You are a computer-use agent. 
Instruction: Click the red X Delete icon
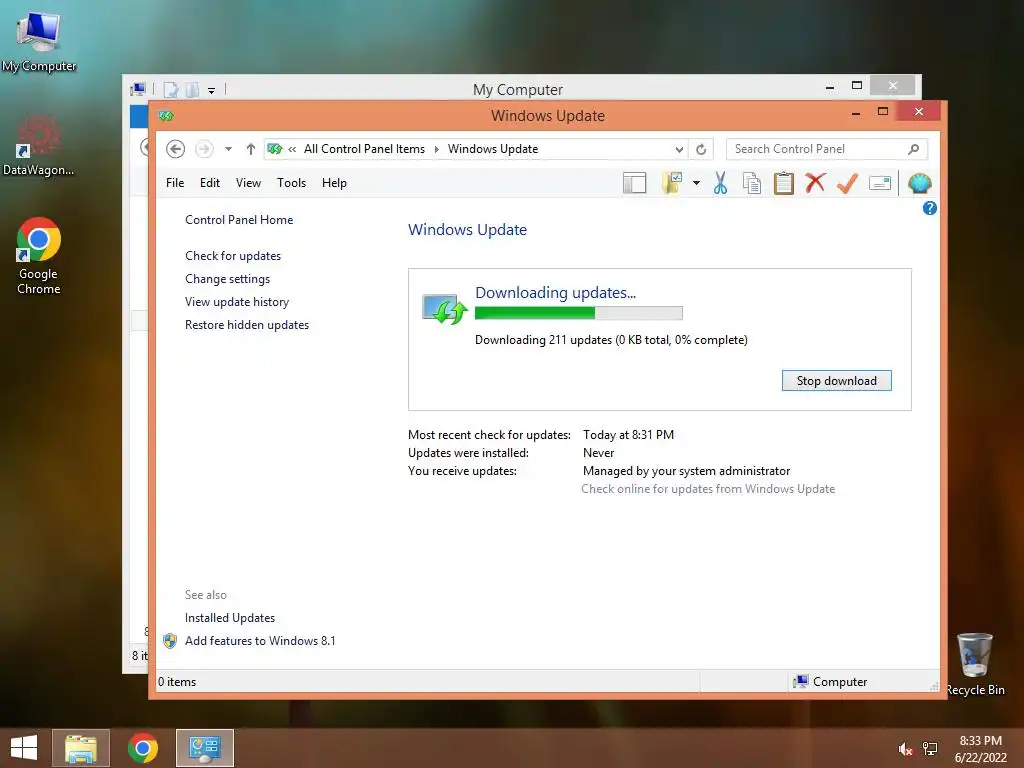815,183
